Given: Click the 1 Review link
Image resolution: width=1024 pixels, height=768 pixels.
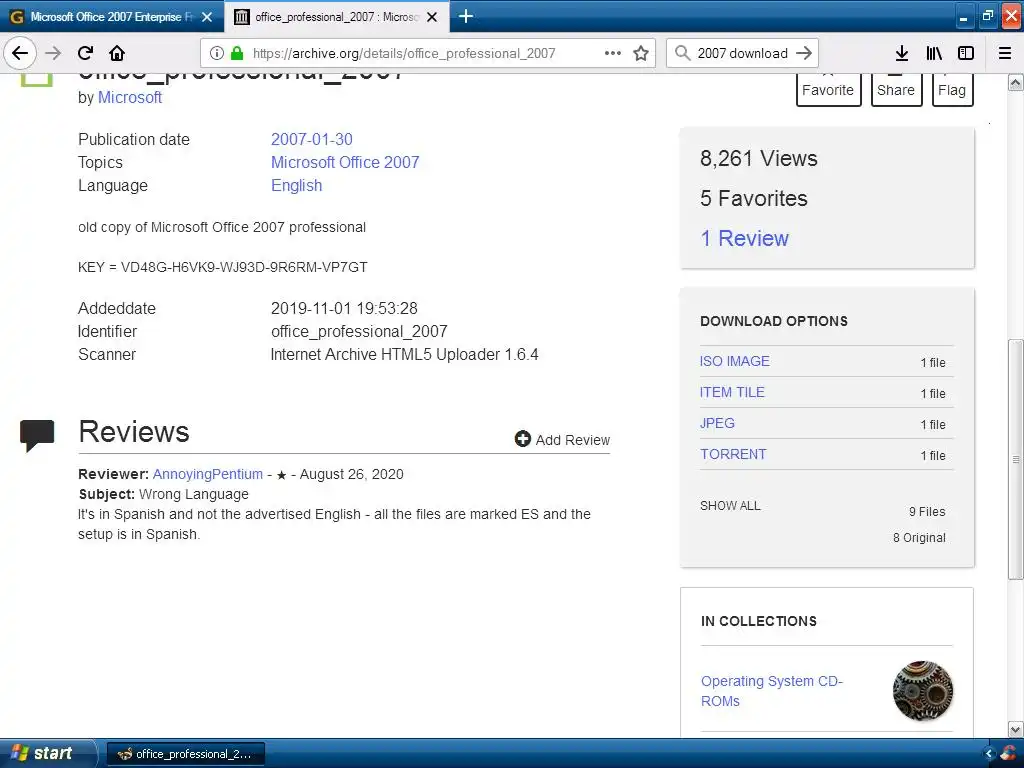Looking at the screenshot, I should [x=744, y=238].
